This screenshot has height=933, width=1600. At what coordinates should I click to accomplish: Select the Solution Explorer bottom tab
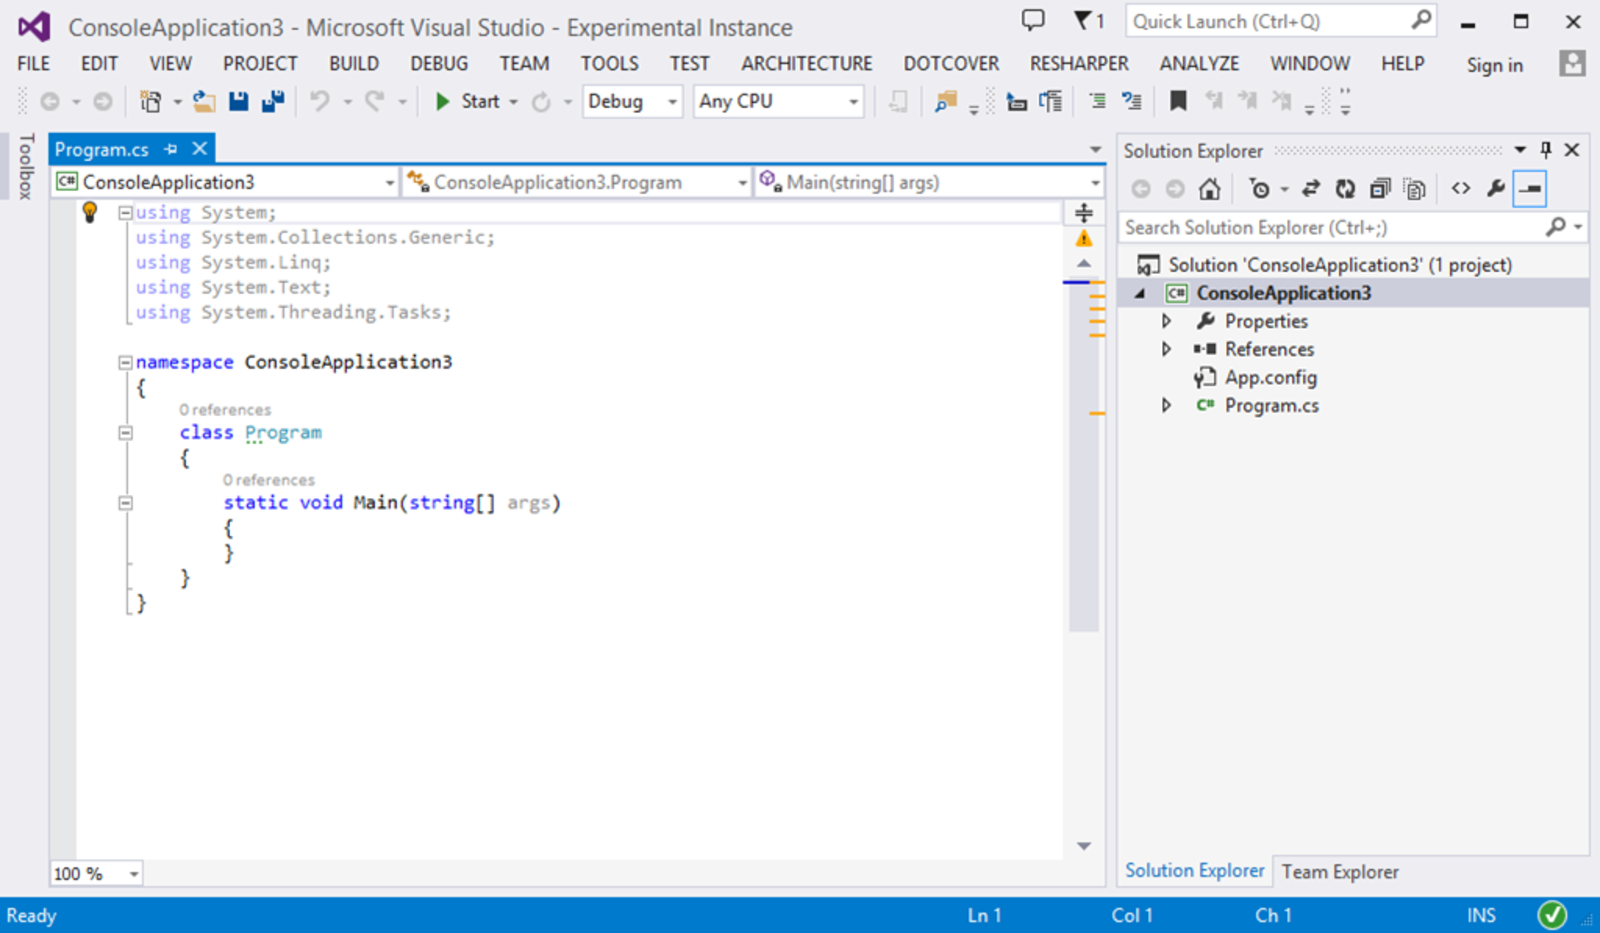point(1194,870)
